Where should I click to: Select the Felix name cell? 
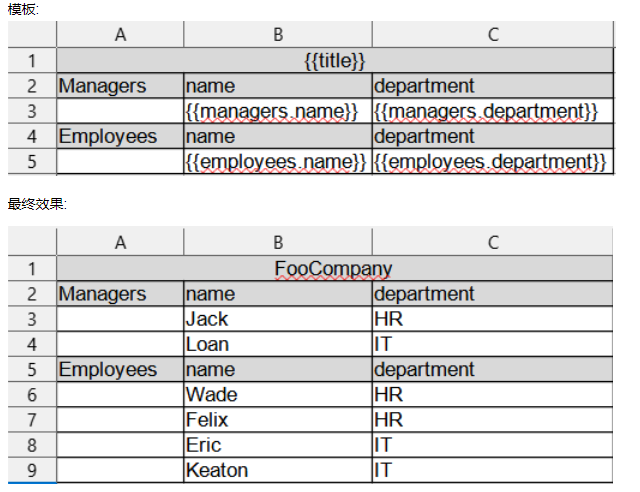(x=278, y=419)
